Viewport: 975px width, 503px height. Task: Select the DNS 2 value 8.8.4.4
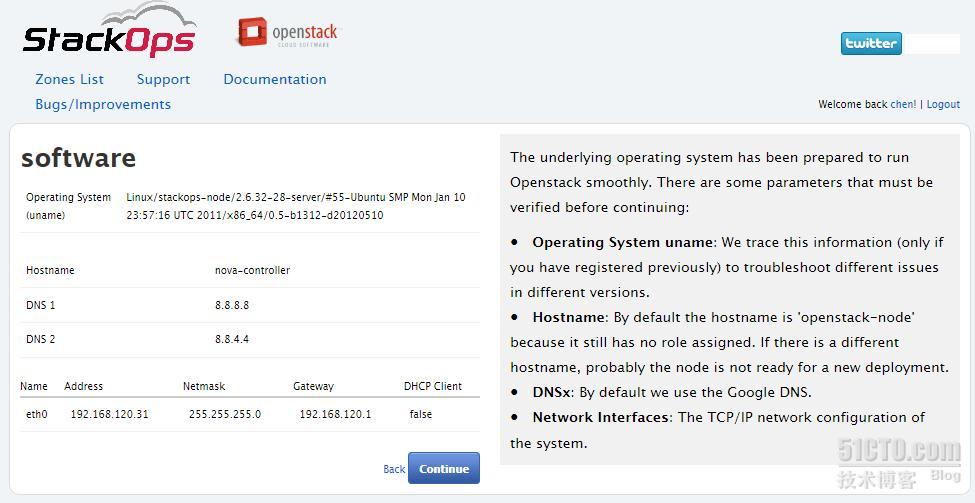point(232,339)
